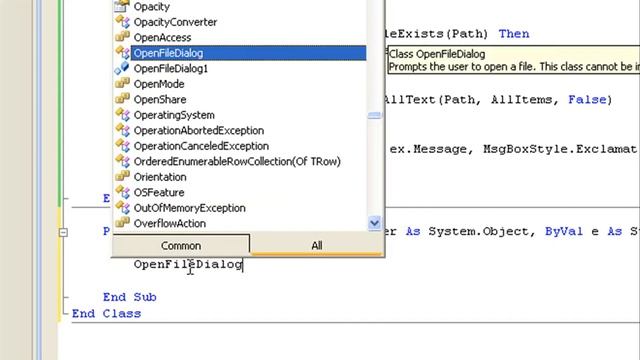
Task: Click the class icon beside OperationCanceledException
Action: coord(122,146)
